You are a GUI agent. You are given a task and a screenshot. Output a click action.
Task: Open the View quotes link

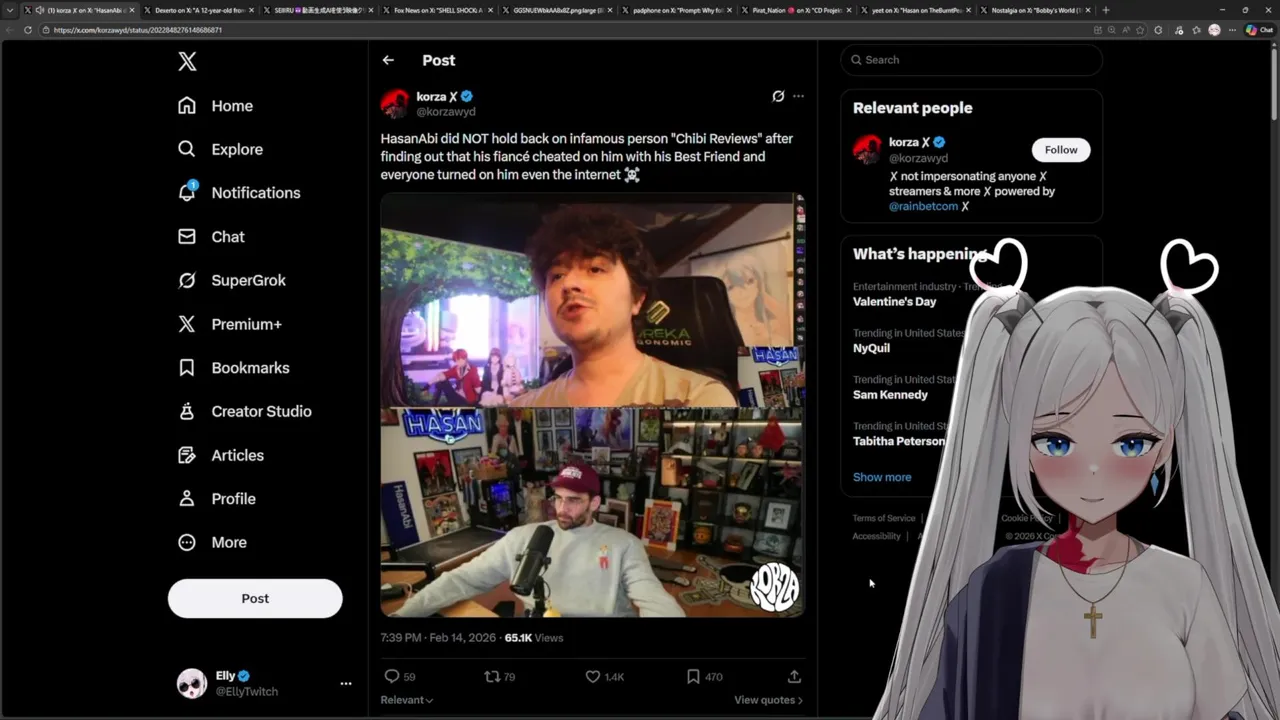769,700
